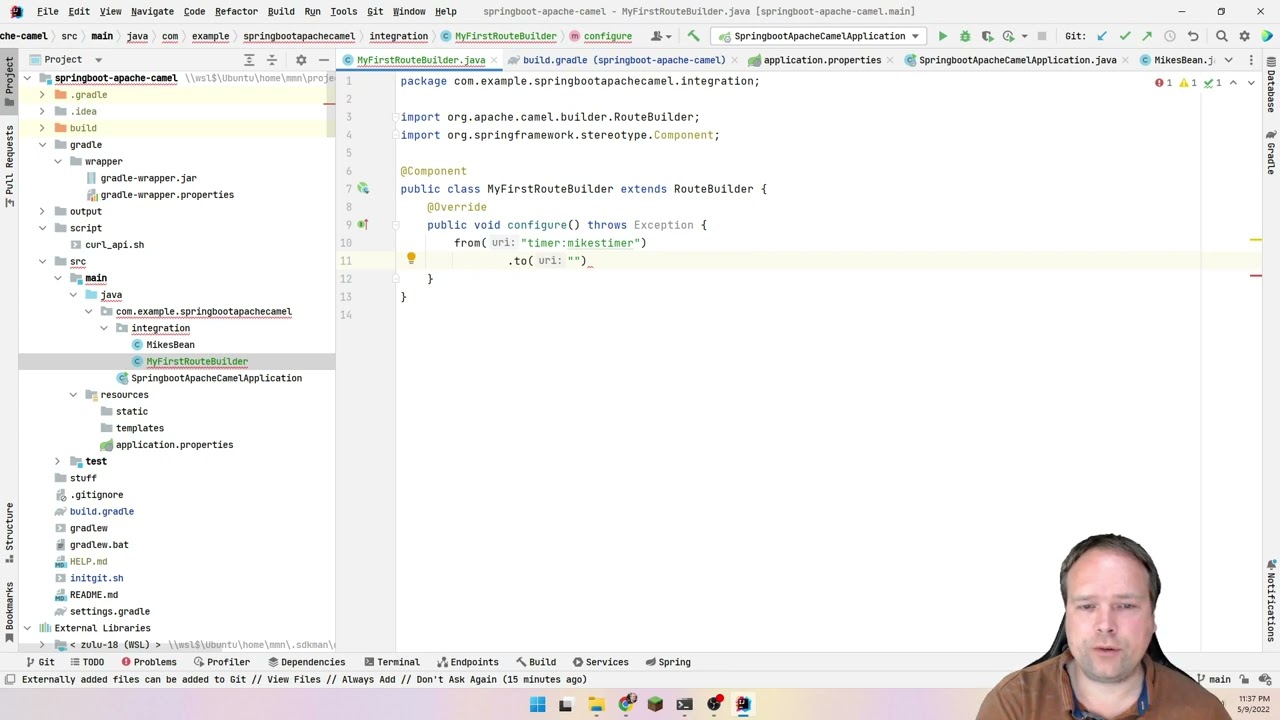Toggle the Bookmarks tool window stripe
Image resolution: width=1280 pixels, height=720 pixels.
tap(9, 610)
